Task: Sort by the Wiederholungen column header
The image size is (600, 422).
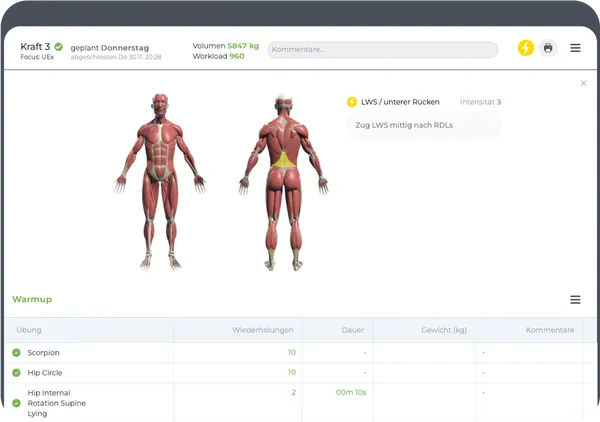Action: click(262, 330)
